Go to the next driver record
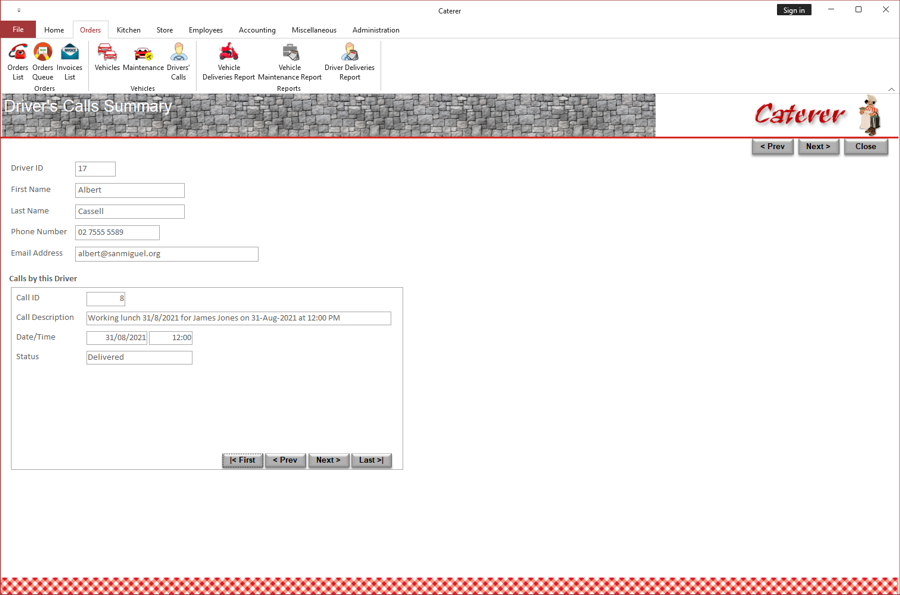The height and width of the screenshot is (595, 900). click(x=818, y=147)
